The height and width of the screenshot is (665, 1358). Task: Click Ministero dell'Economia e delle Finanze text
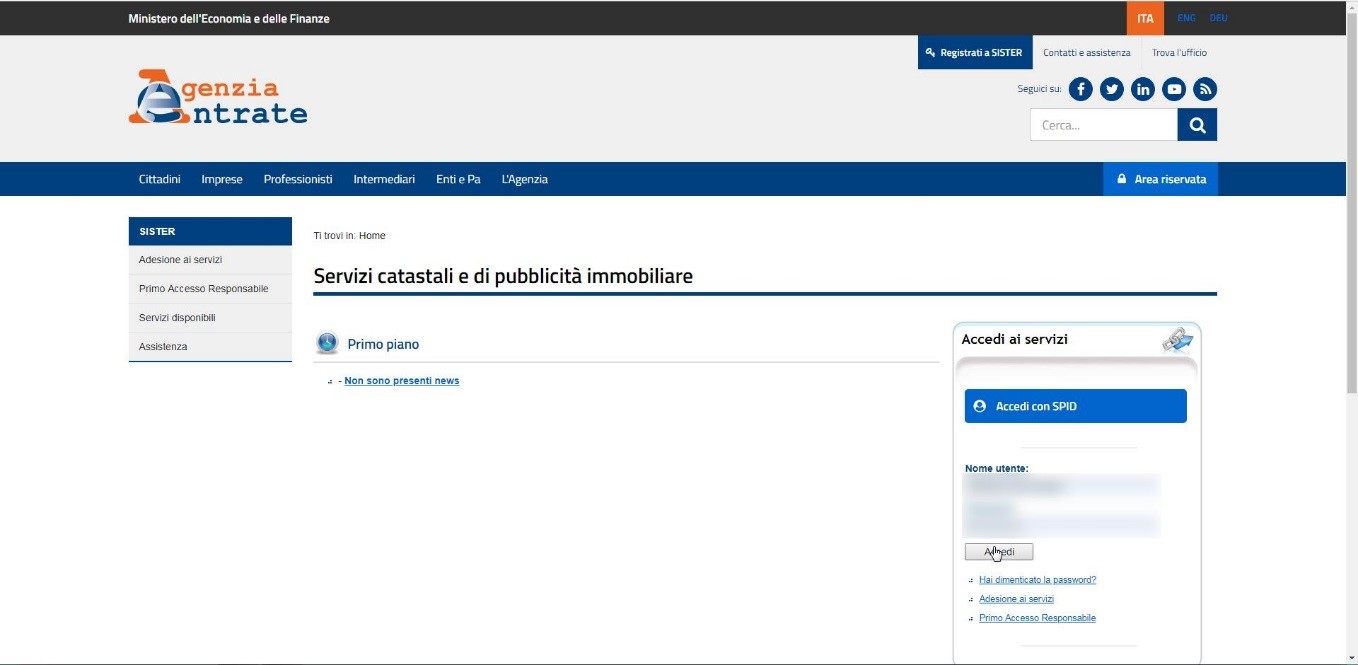point(229,18)
